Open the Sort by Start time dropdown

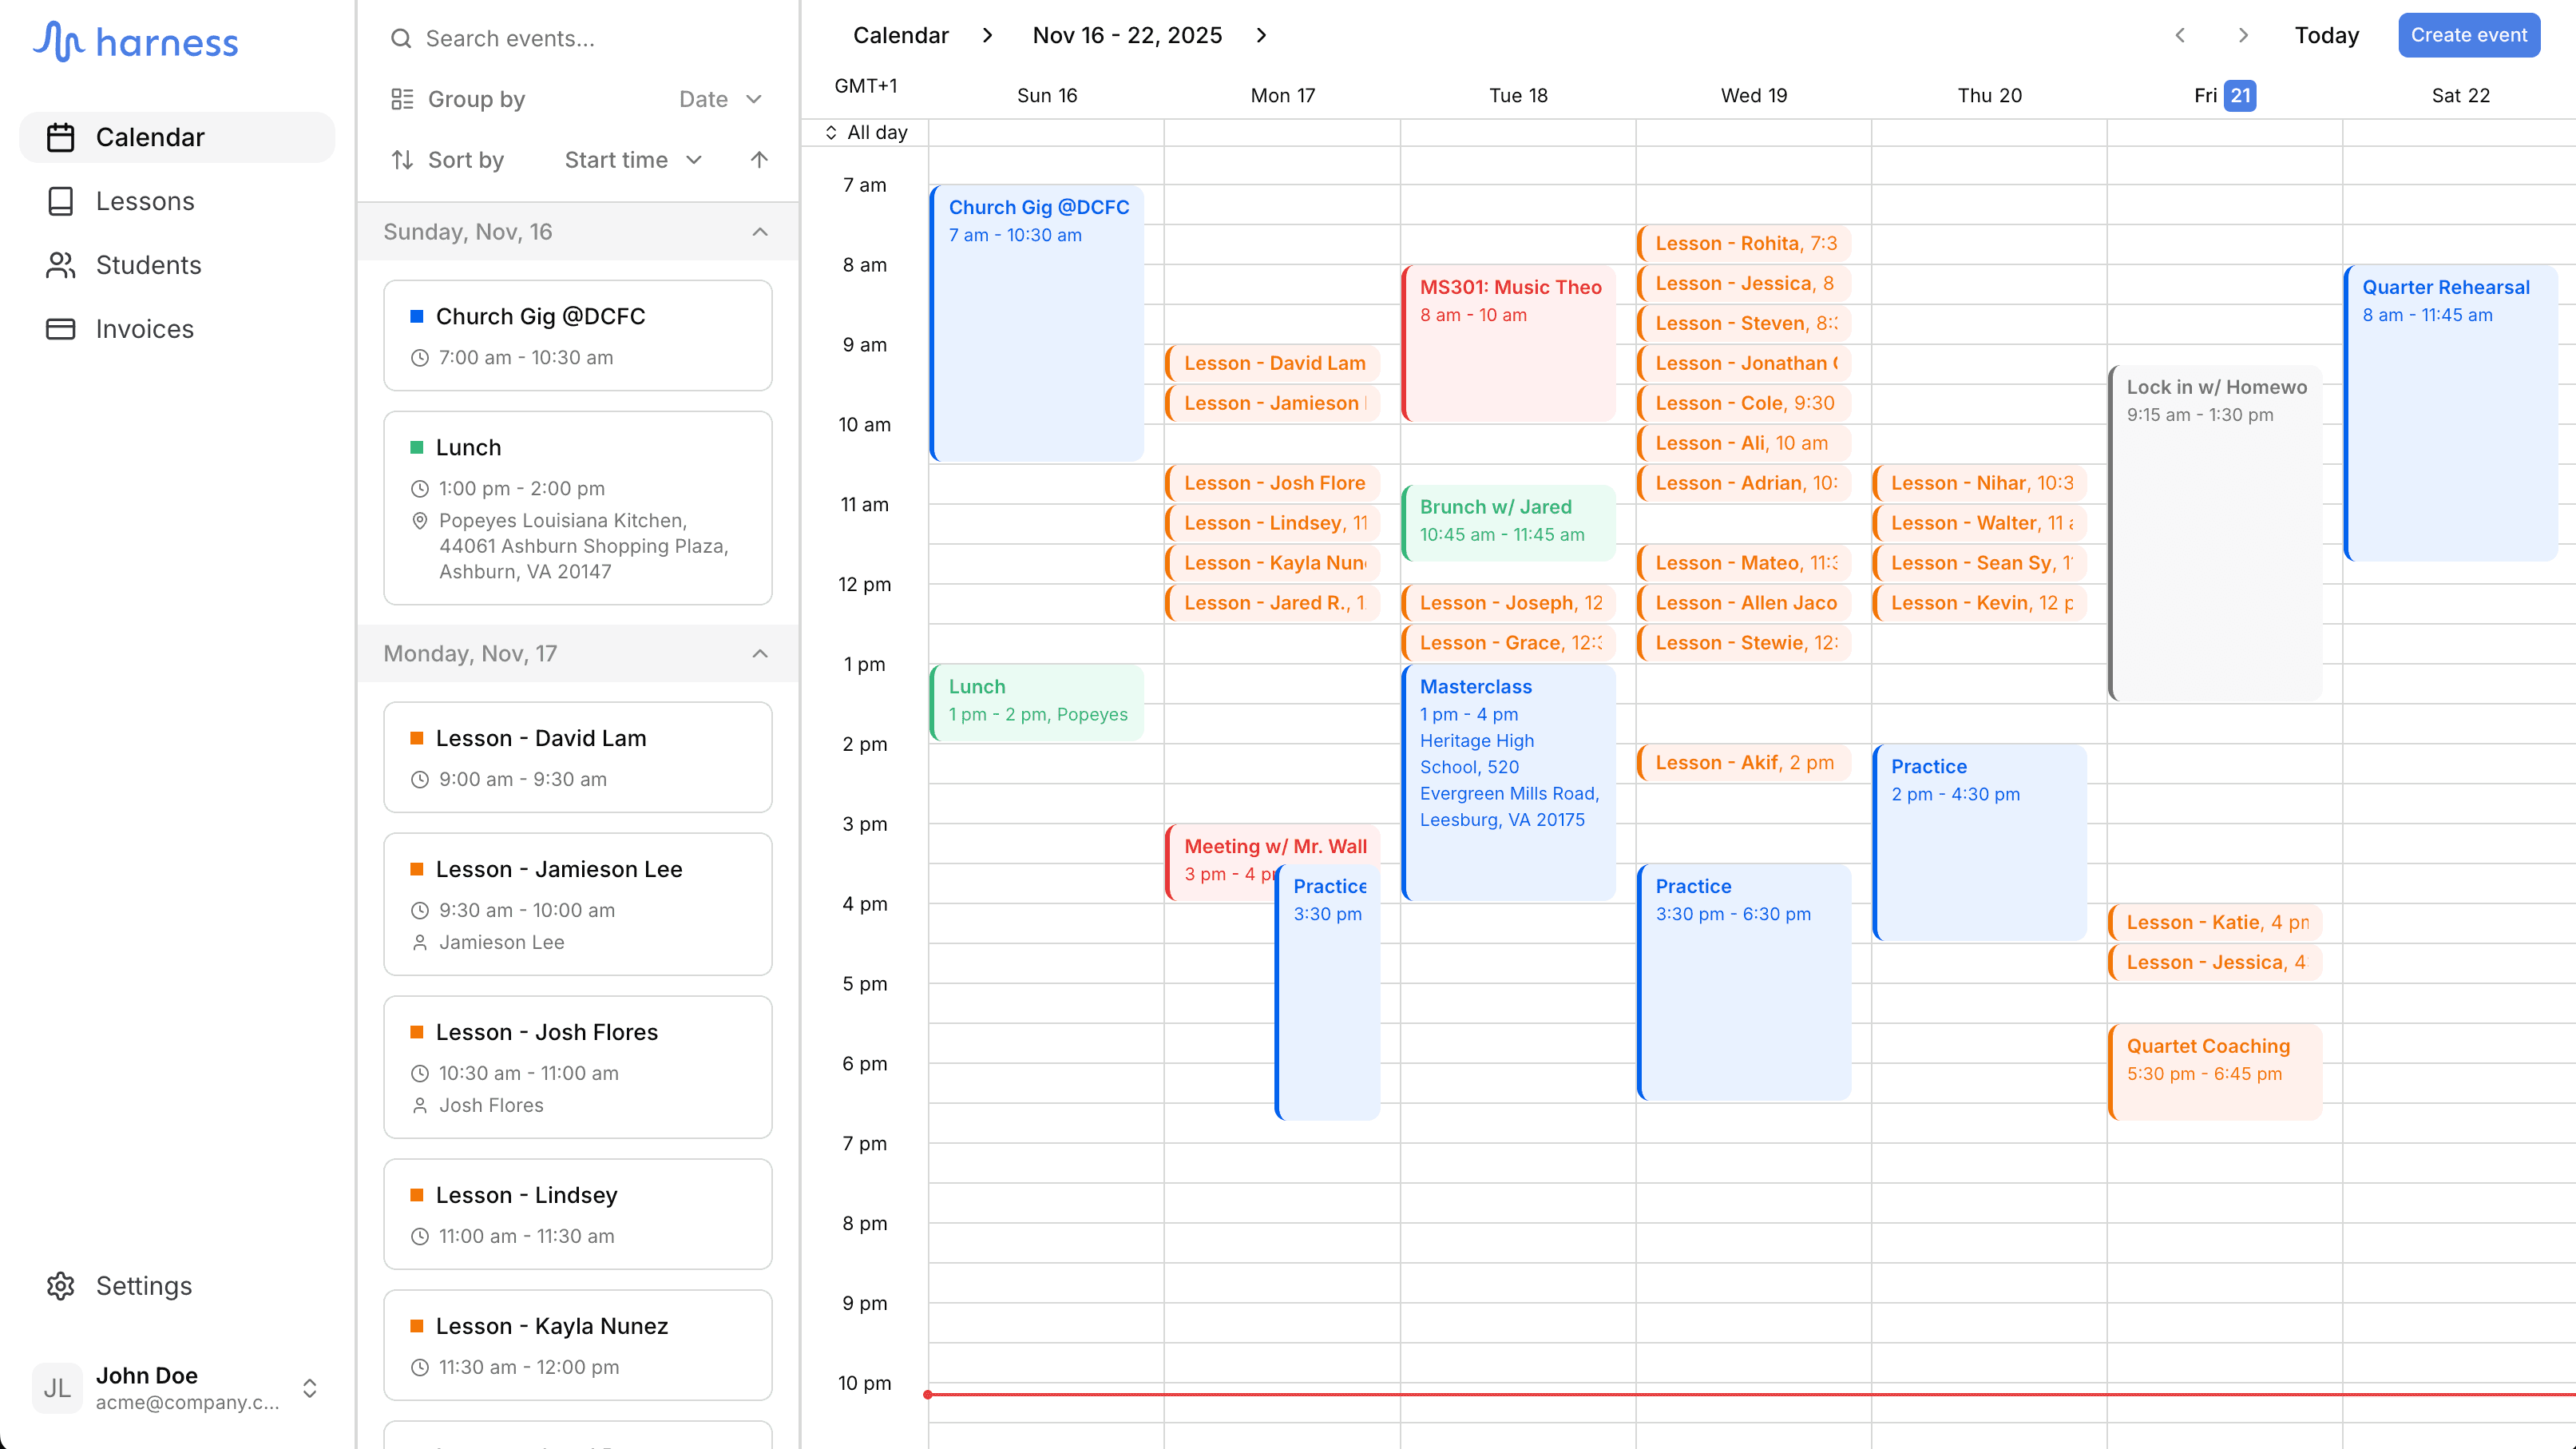click(x=633, y=160)
